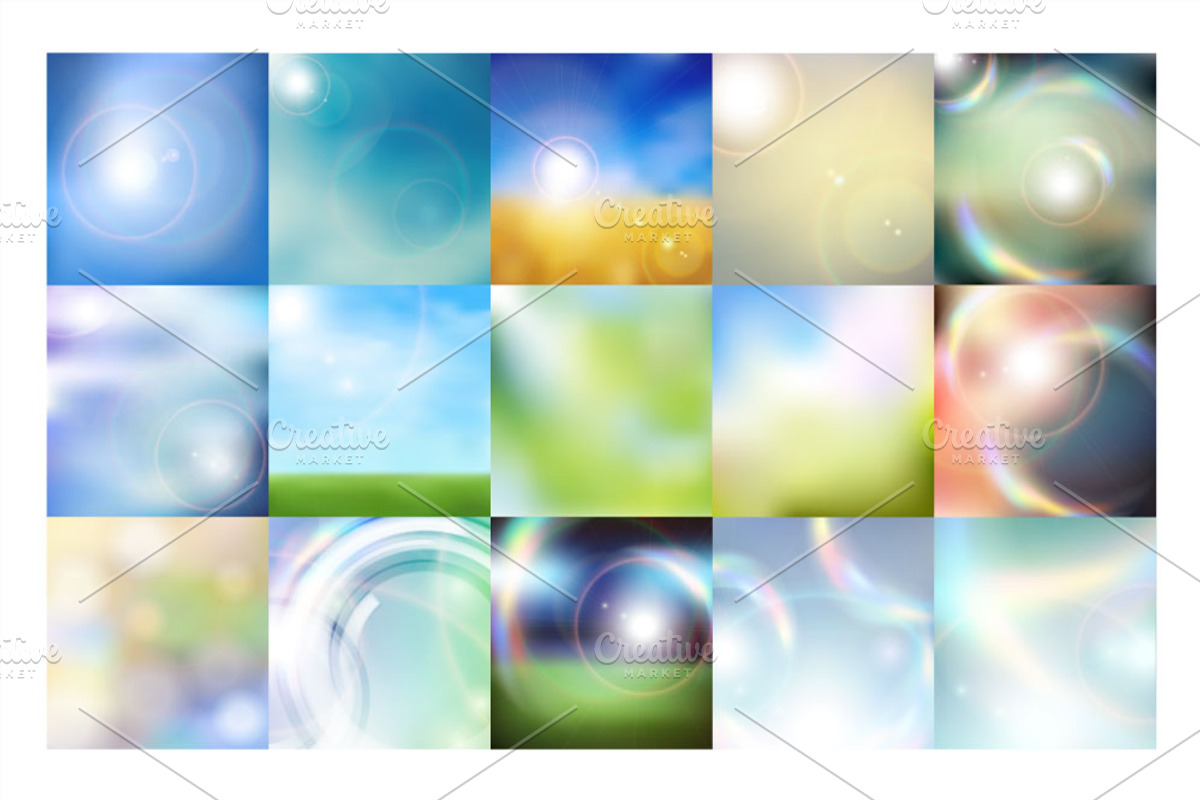Open the teal background with small corner sun

[379, 169]
